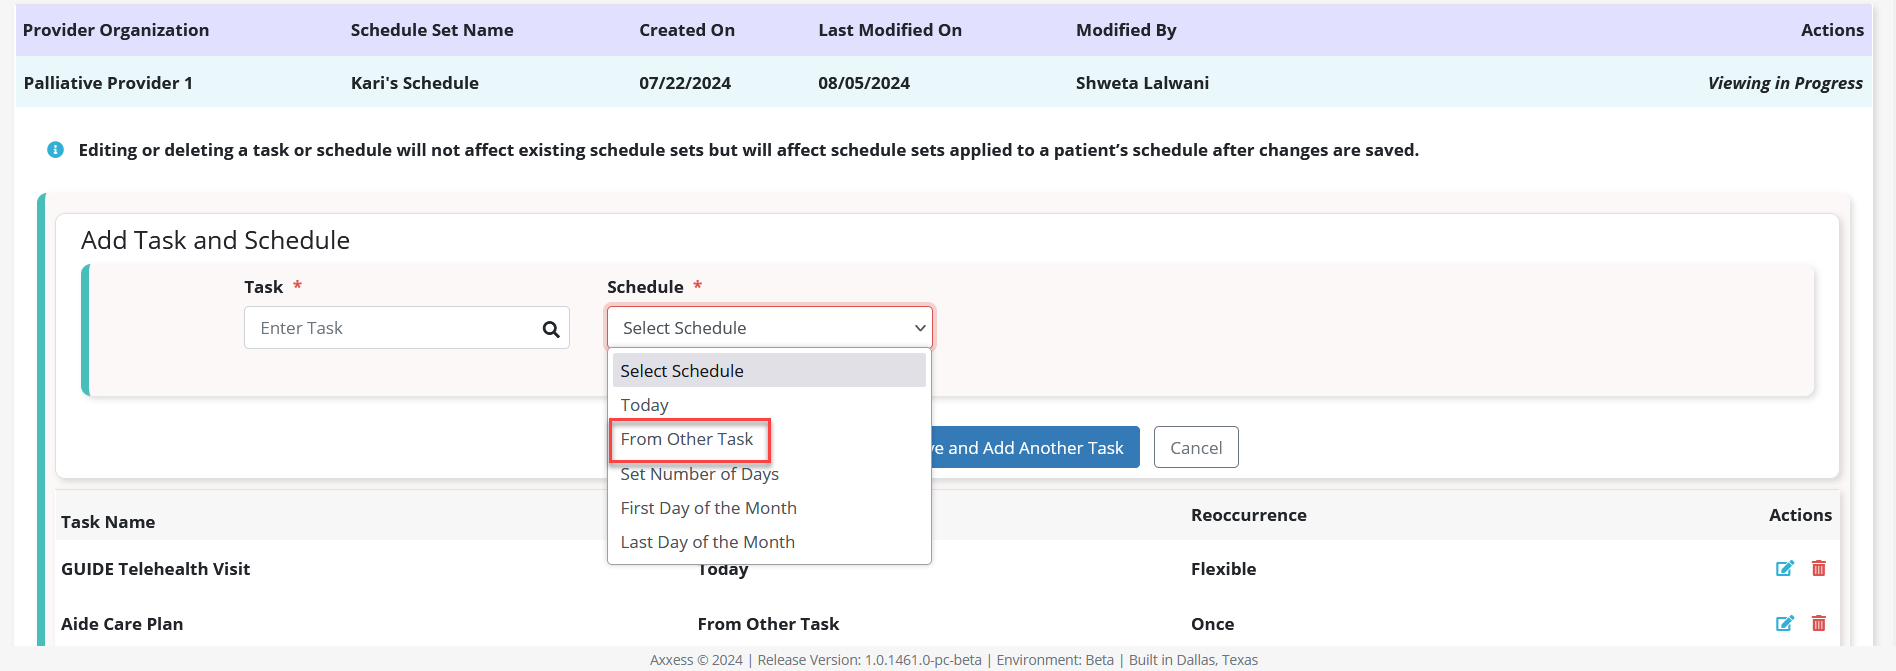Click the Task Name column header
Screen dimensions: 1896x671
[108, 522]
